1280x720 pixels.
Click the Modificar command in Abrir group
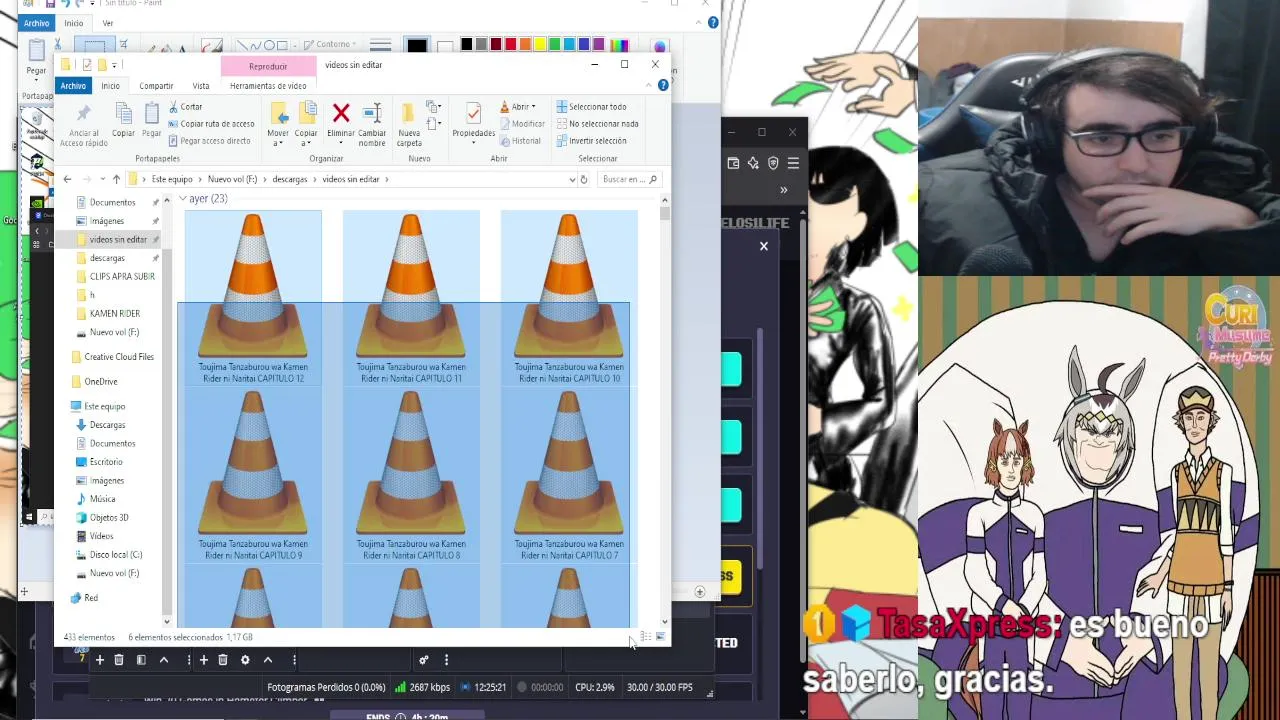[521, 124]
